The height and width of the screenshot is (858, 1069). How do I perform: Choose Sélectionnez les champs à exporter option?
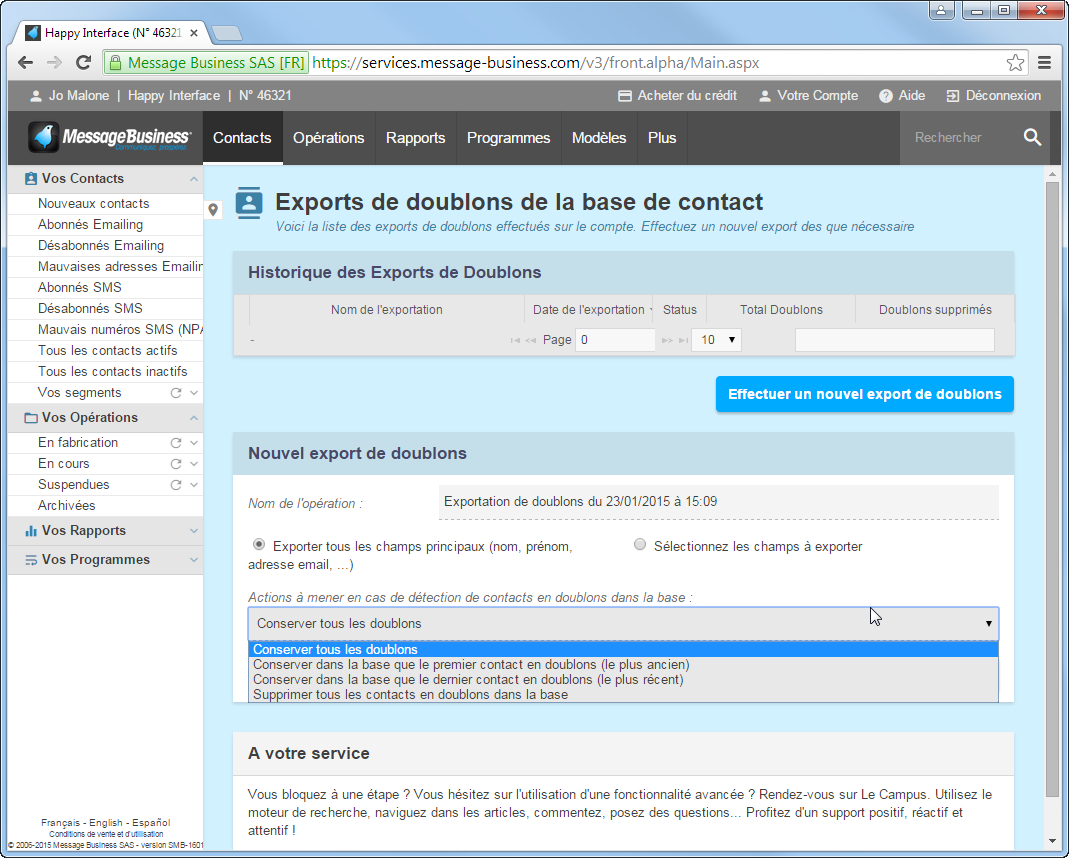pos(639,544)
